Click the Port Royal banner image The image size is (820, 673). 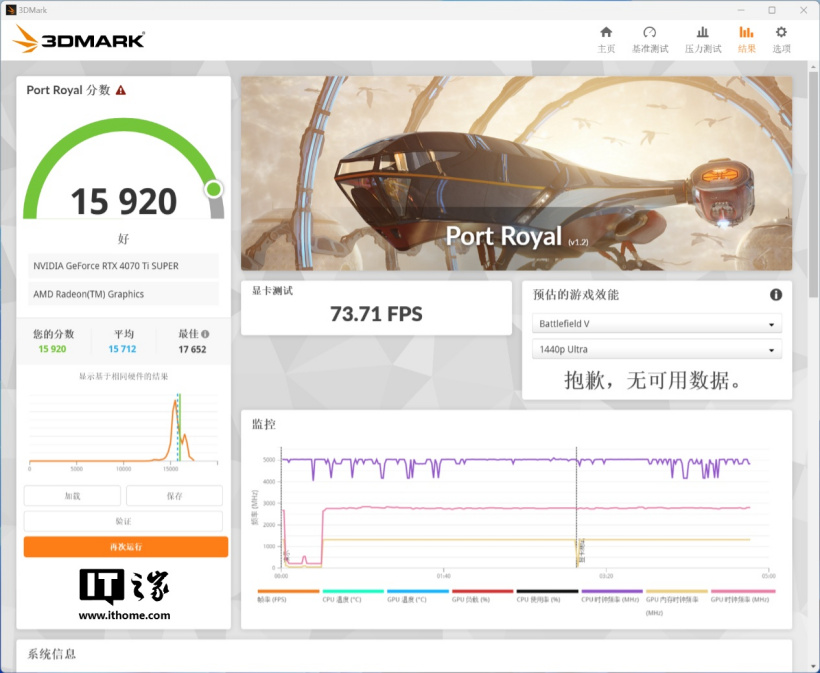(x=516, y=173)
